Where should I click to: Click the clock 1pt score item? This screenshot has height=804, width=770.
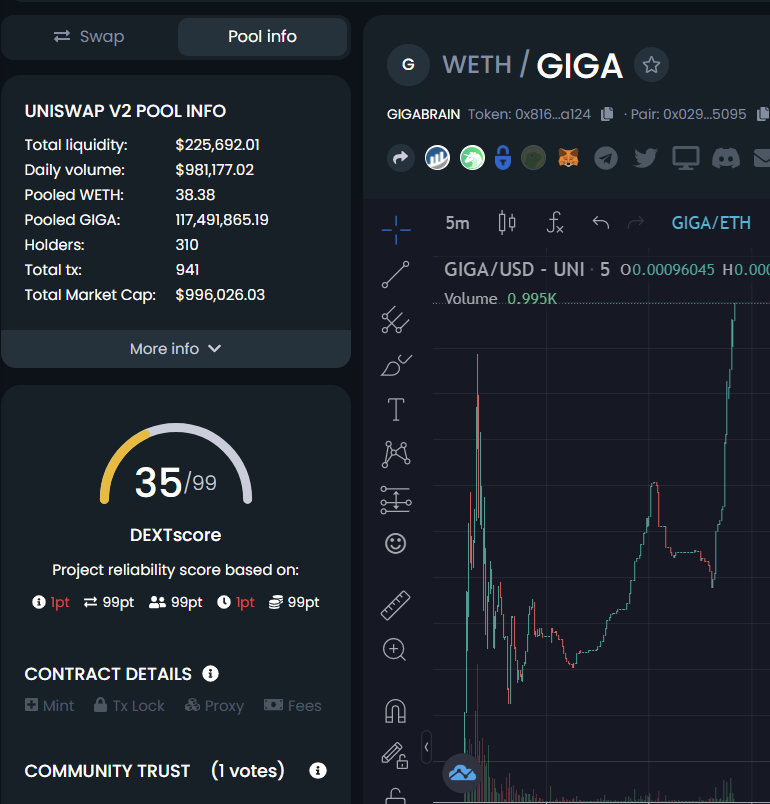[x=236, y=602]
